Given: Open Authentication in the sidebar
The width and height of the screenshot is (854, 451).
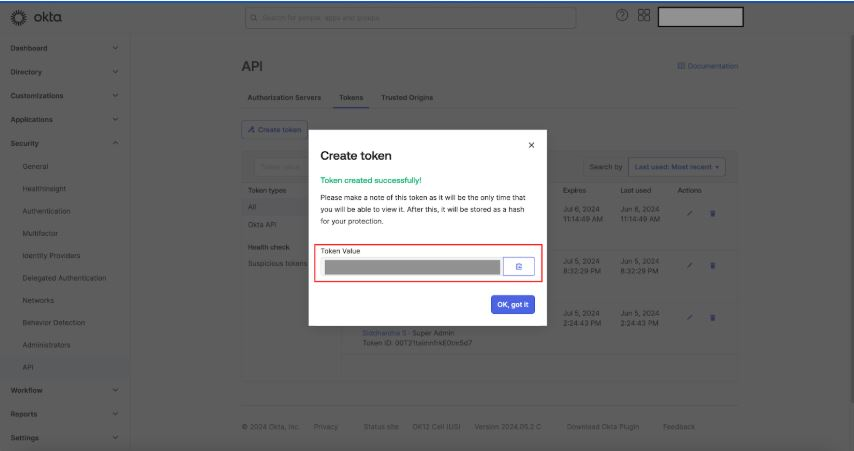Looking at the screenshot, I should click(x=46, y=211).
